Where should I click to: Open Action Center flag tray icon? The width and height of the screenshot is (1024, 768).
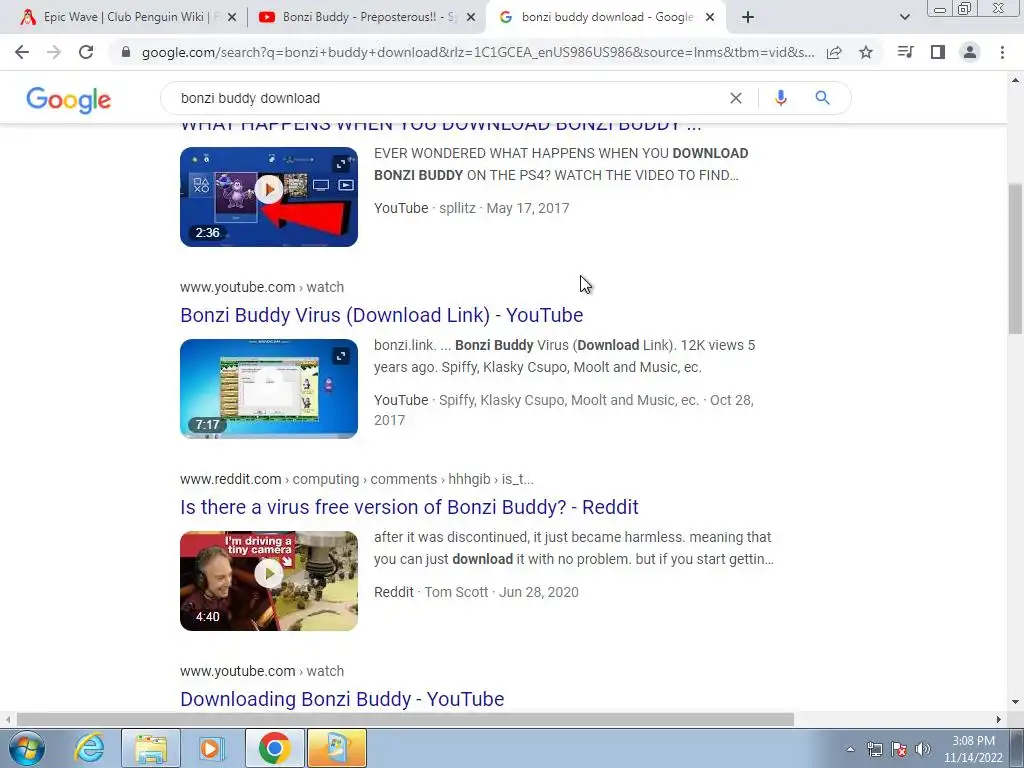tap(899, 750)
